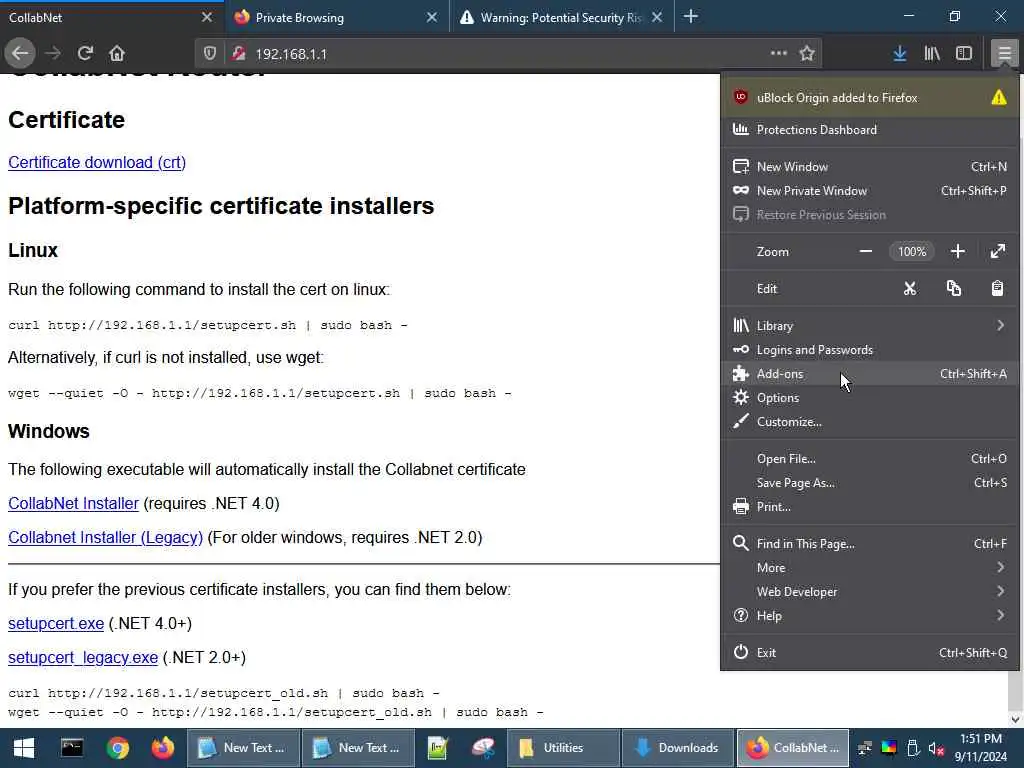The width and height of the screenshot is (1024, 768).
Task: Open Library toolbar icon
Action: [932, 54]
